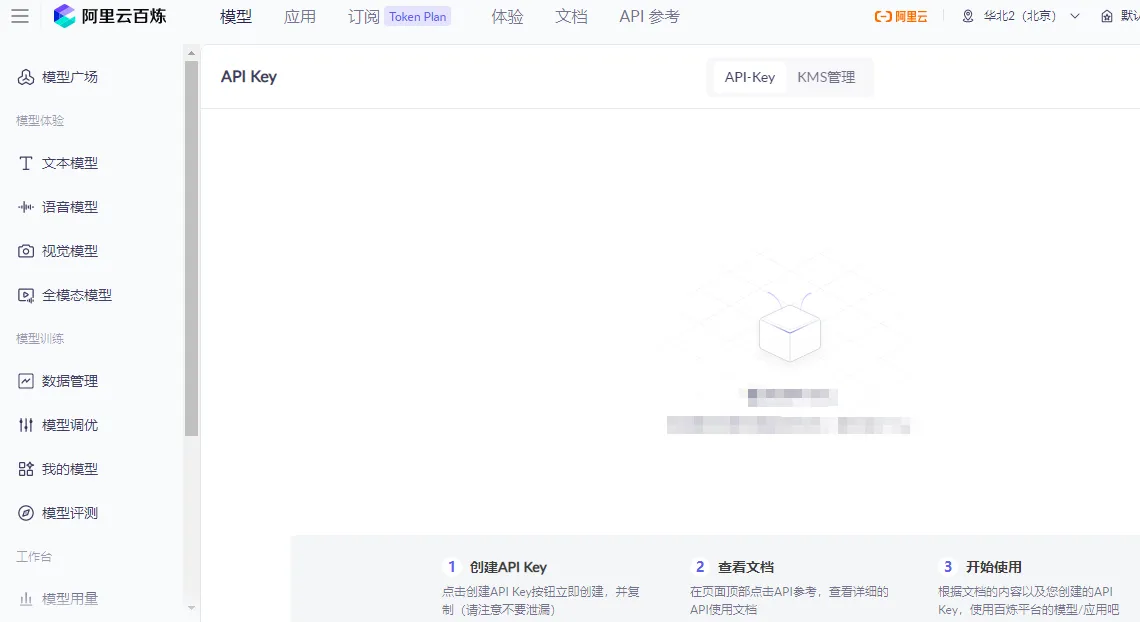Viewport: 1140px width, 622px height.
Task: Click the 开始使用 step heading
Action: coord(994,567)
